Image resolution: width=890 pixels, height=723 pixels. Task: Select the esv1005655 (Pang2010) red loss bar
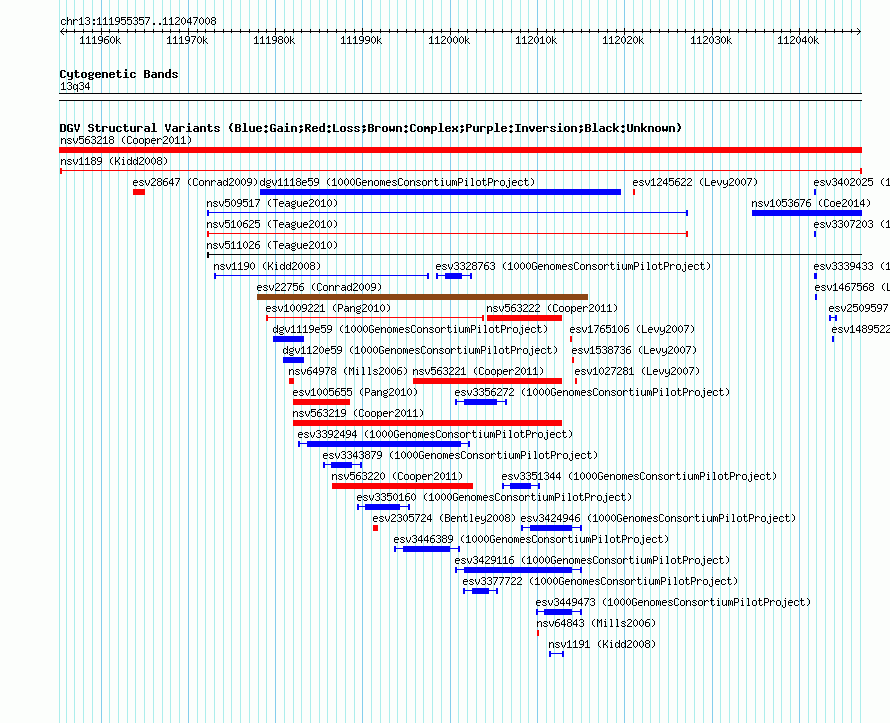tap(321, 402)
